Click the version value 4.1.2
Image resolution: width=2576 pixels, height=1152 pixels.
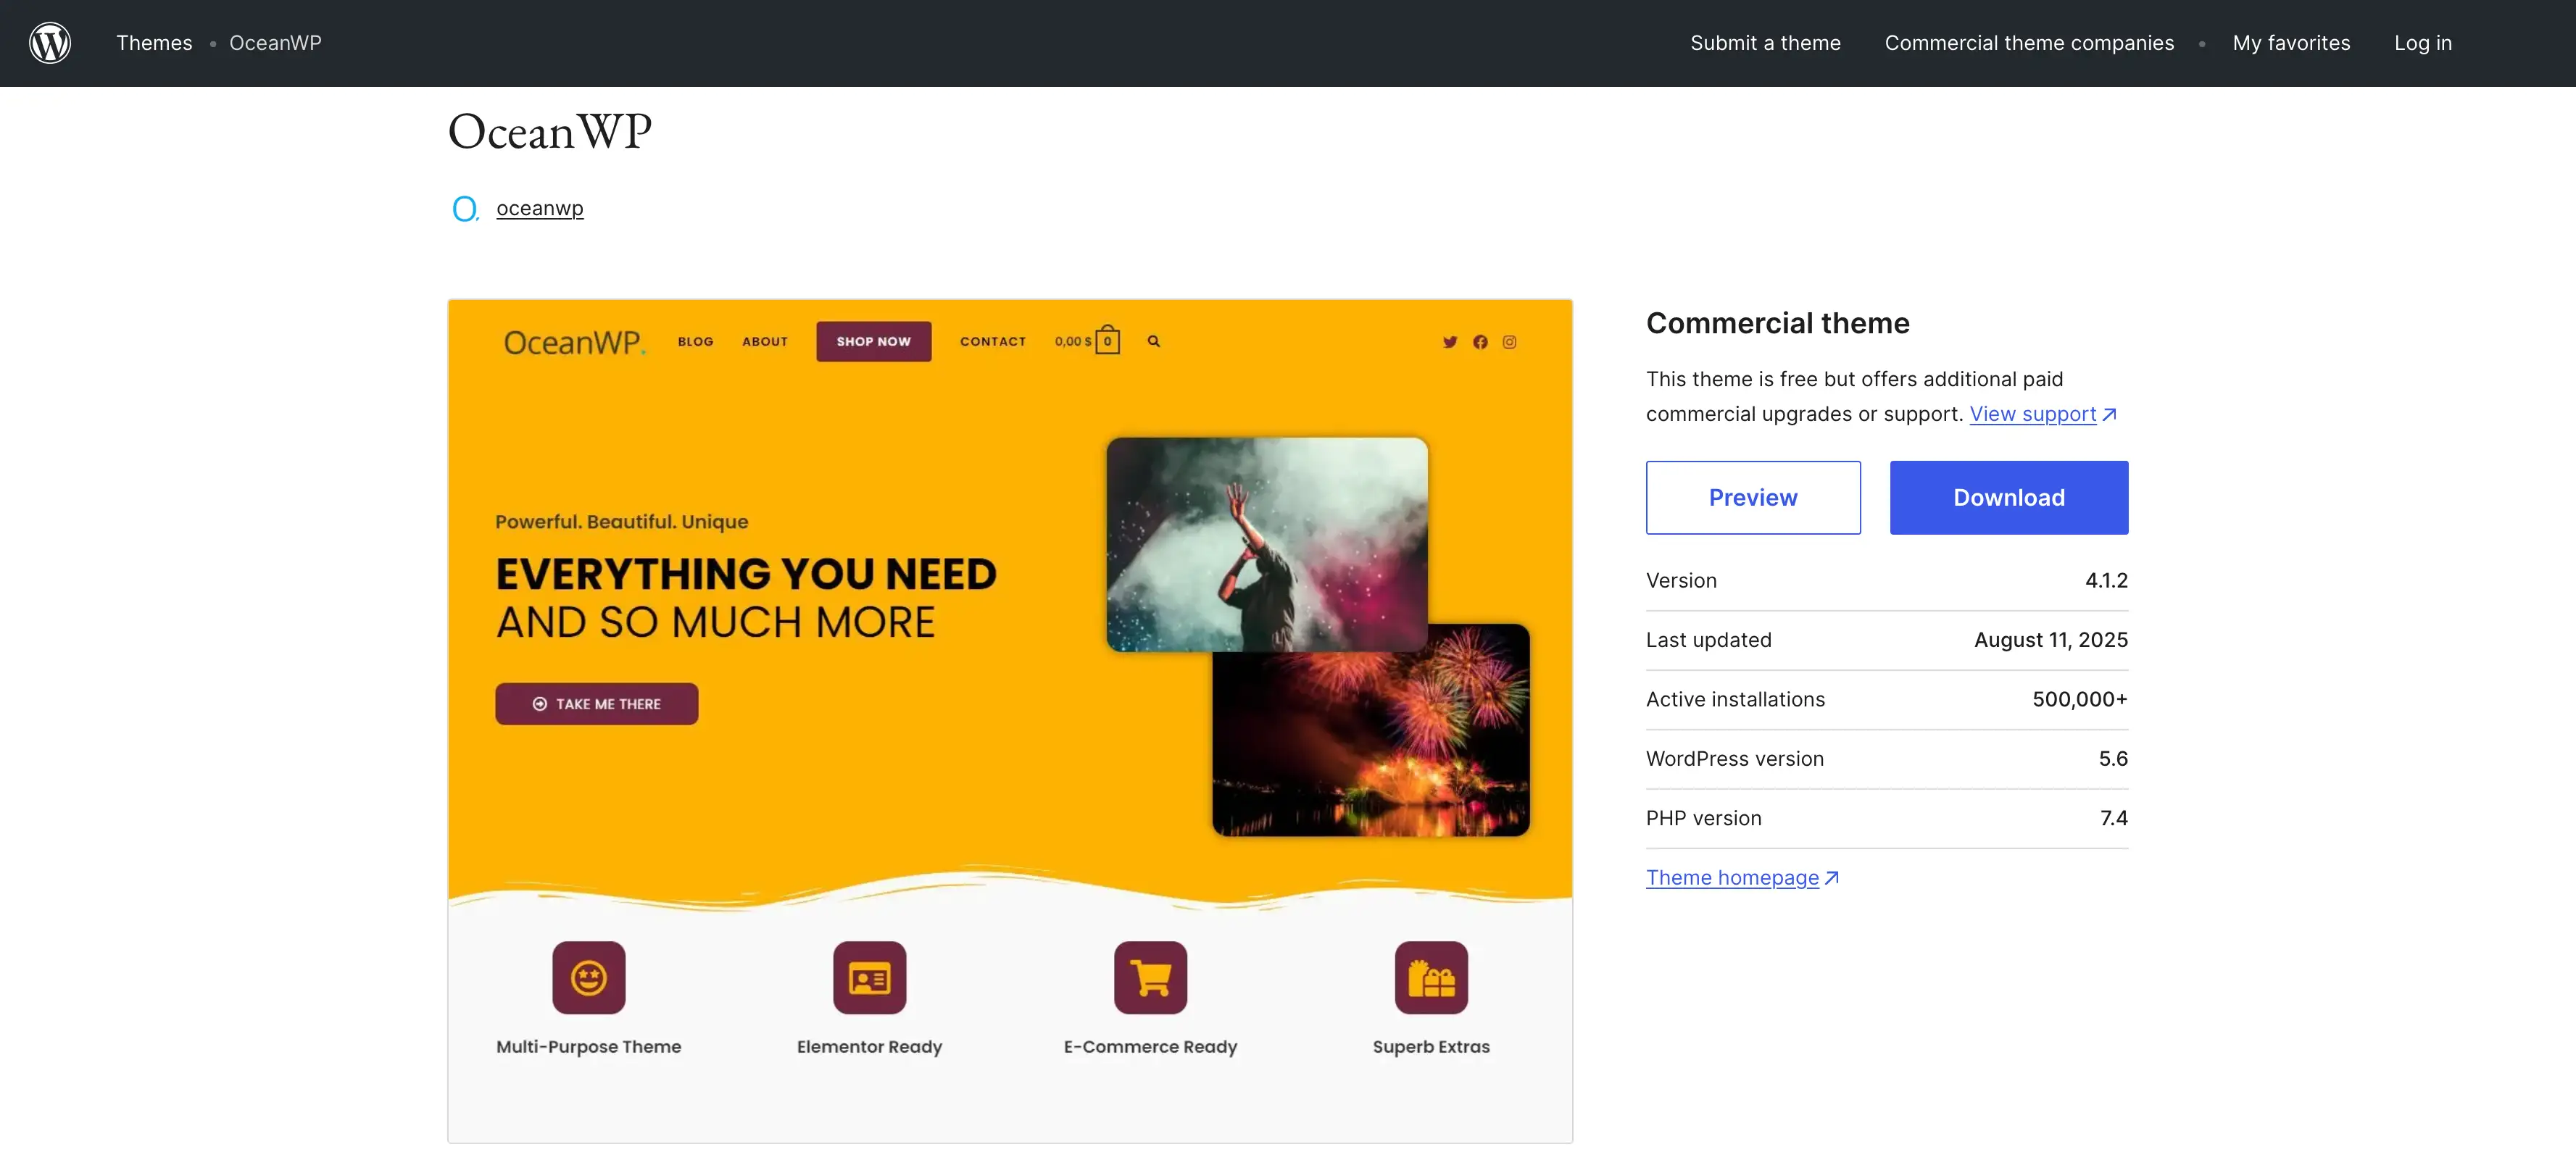2106,580
